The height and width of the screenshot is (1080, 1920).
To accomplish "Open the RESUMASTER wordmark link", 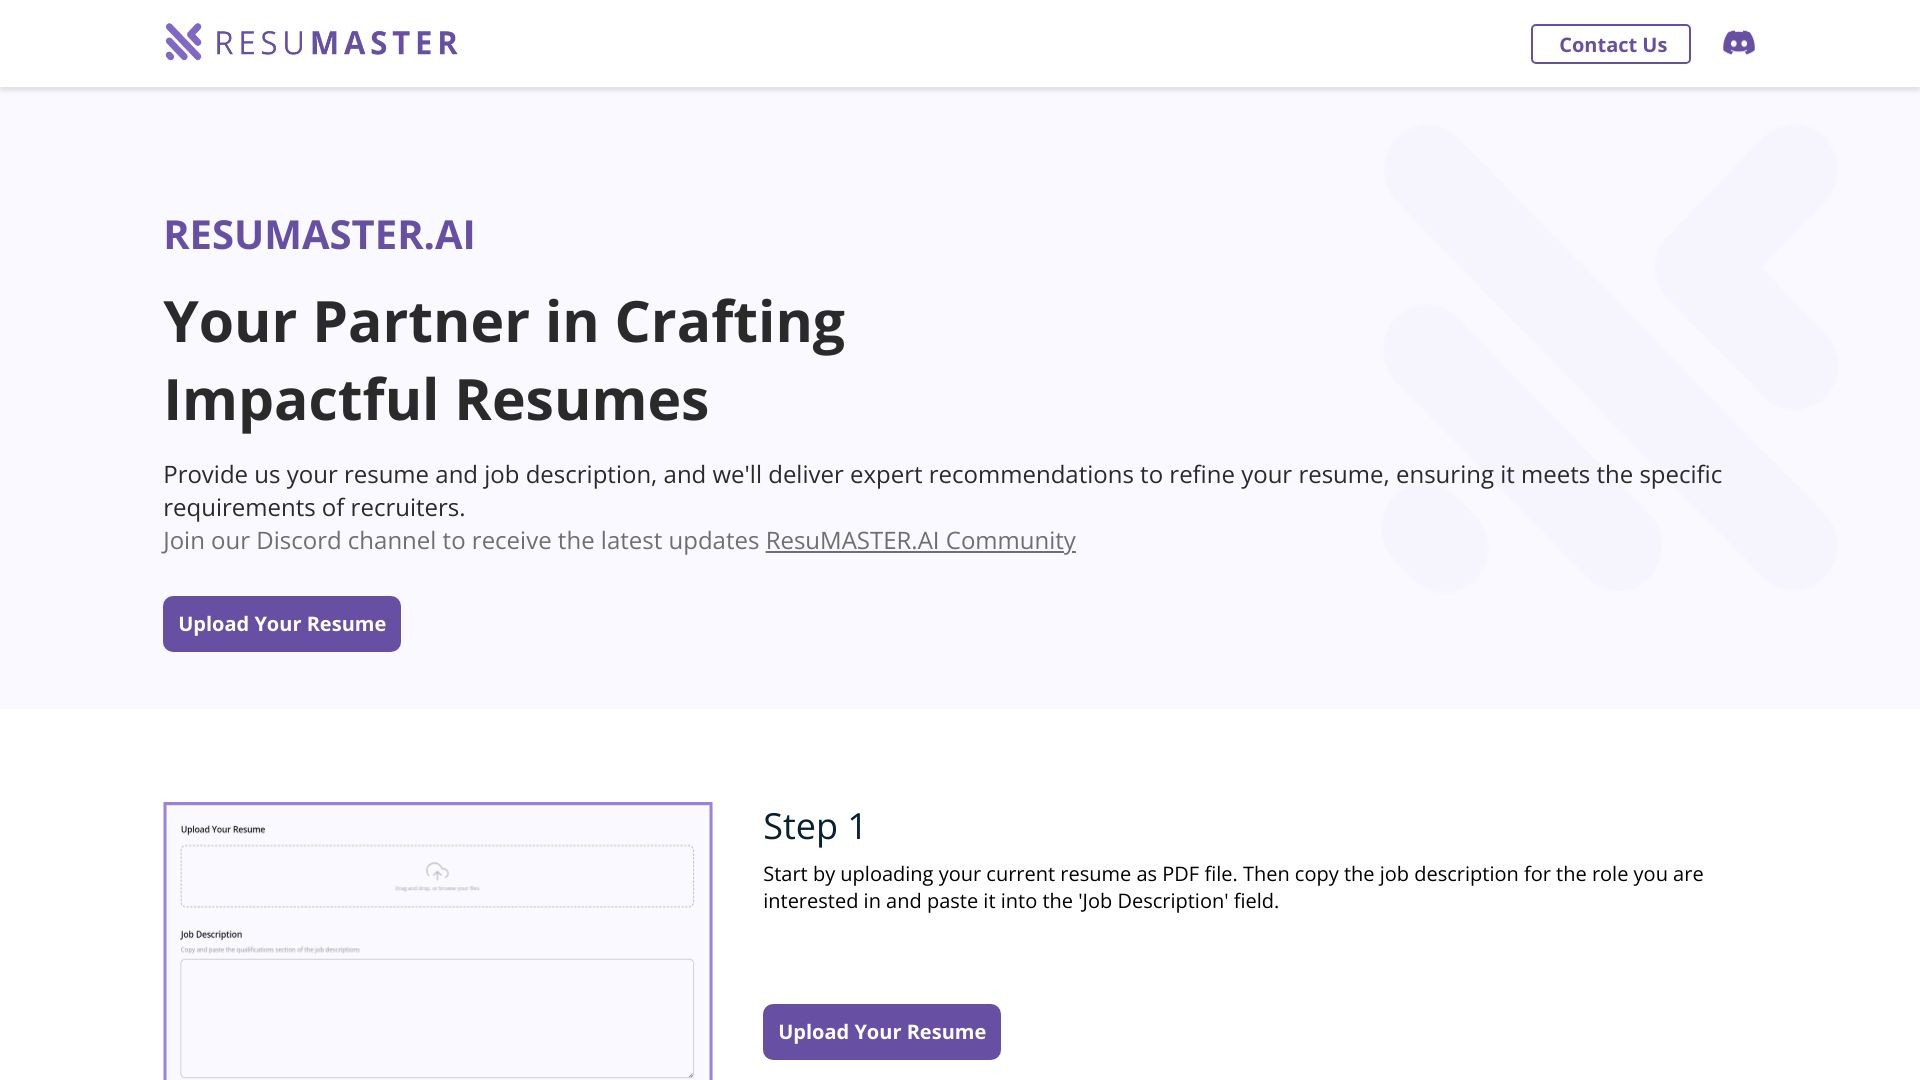I will 337,42.
